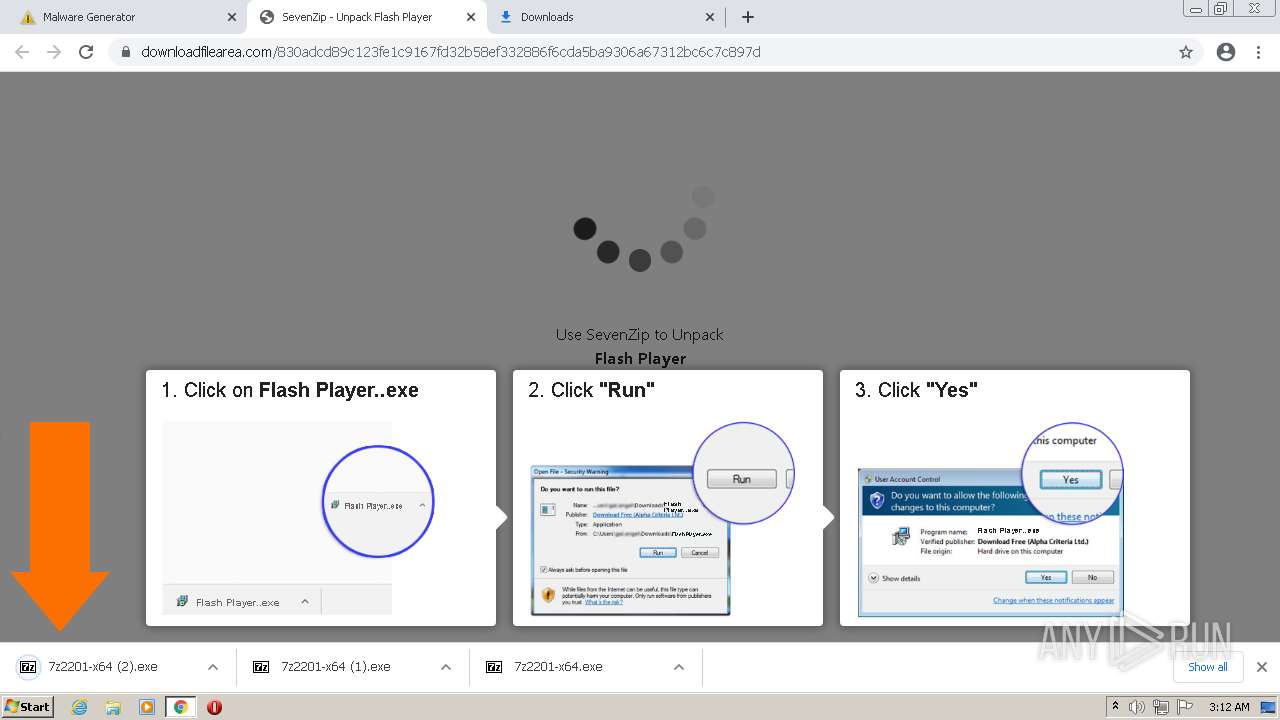Switch to the Malware Generator tab

(x=125, y=17)
